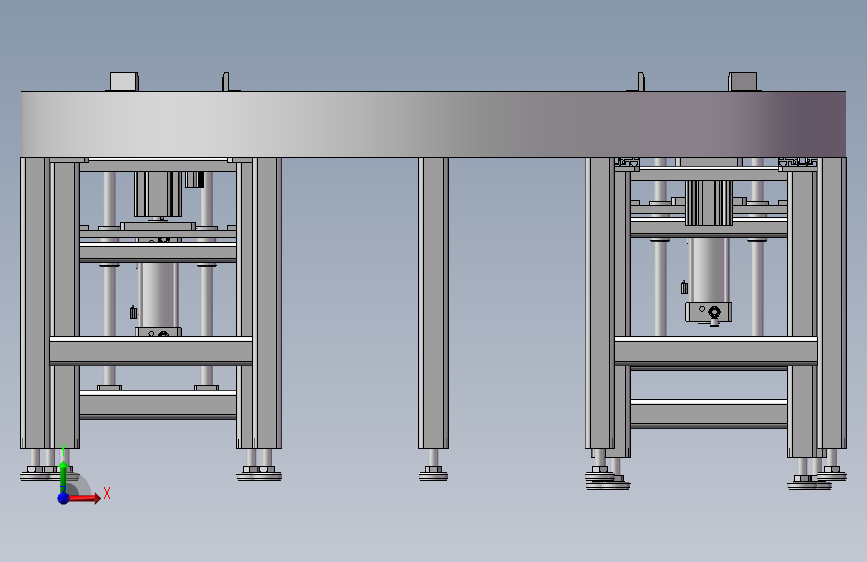The height and width of the screenshot is (562, 867).
Task: Click the red X axis arrow of the triad
Action: click(x=83, y=498)
